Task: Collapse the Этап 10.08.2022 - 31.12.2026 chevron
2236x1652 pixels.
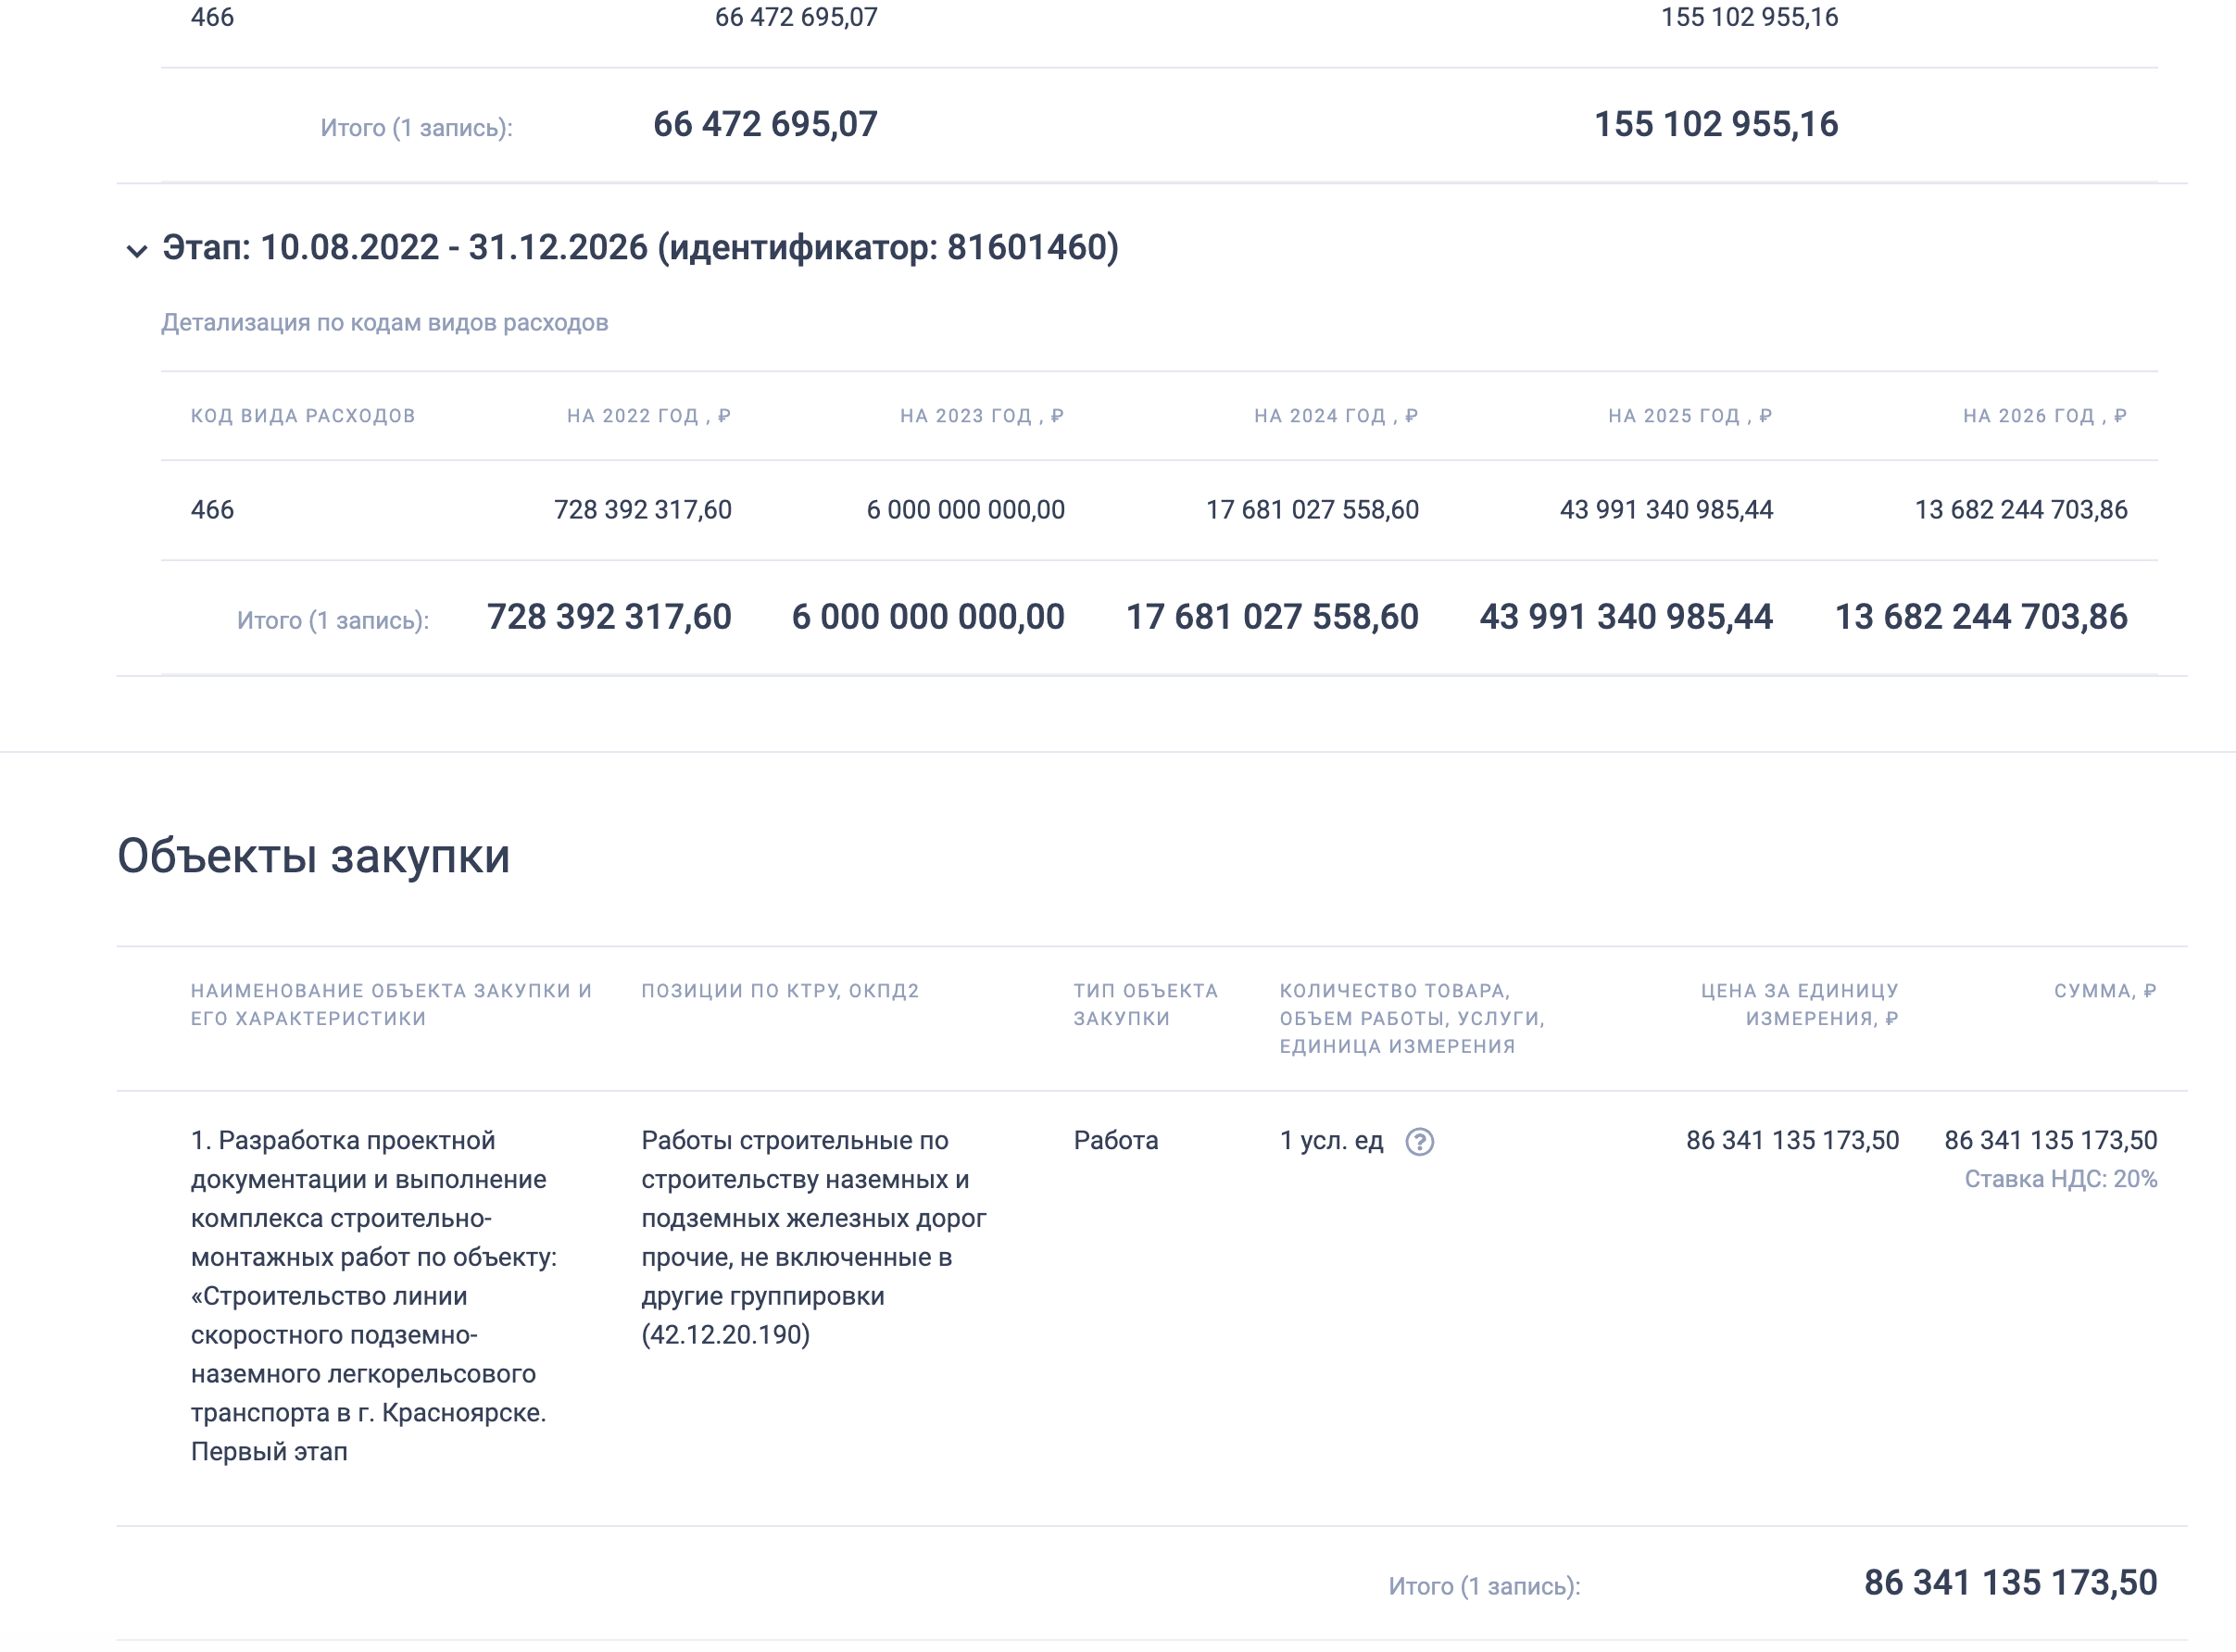Action: (x=137, y=250)
